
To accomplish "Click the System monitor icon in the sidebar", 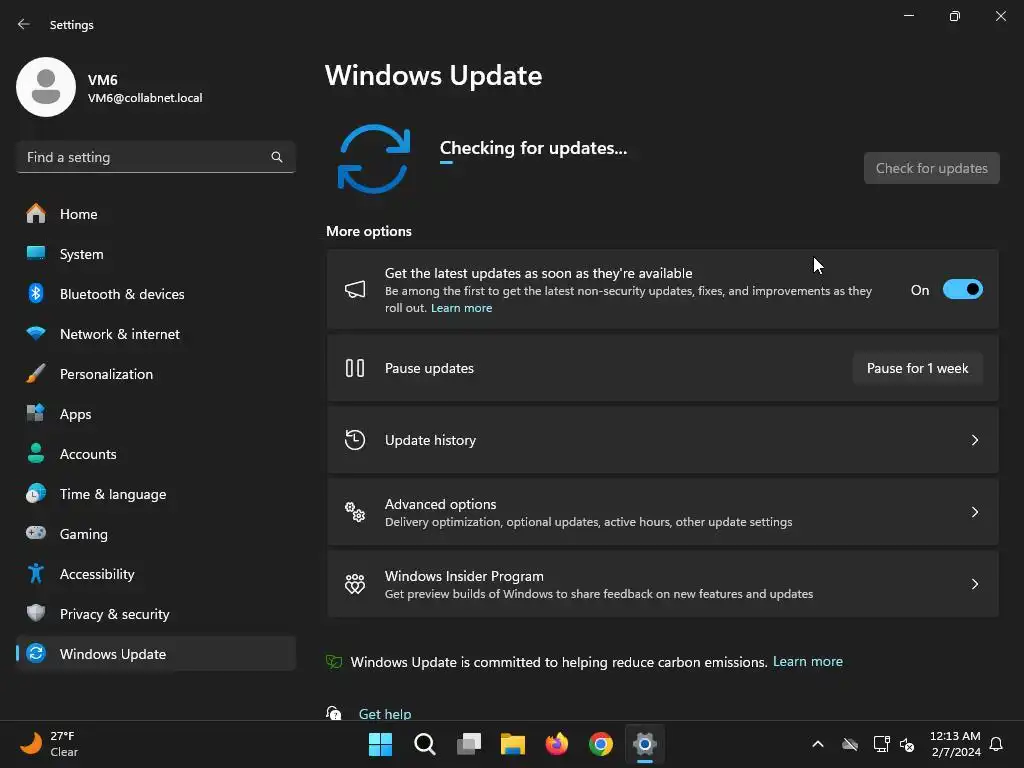I will tap(36, 253).
